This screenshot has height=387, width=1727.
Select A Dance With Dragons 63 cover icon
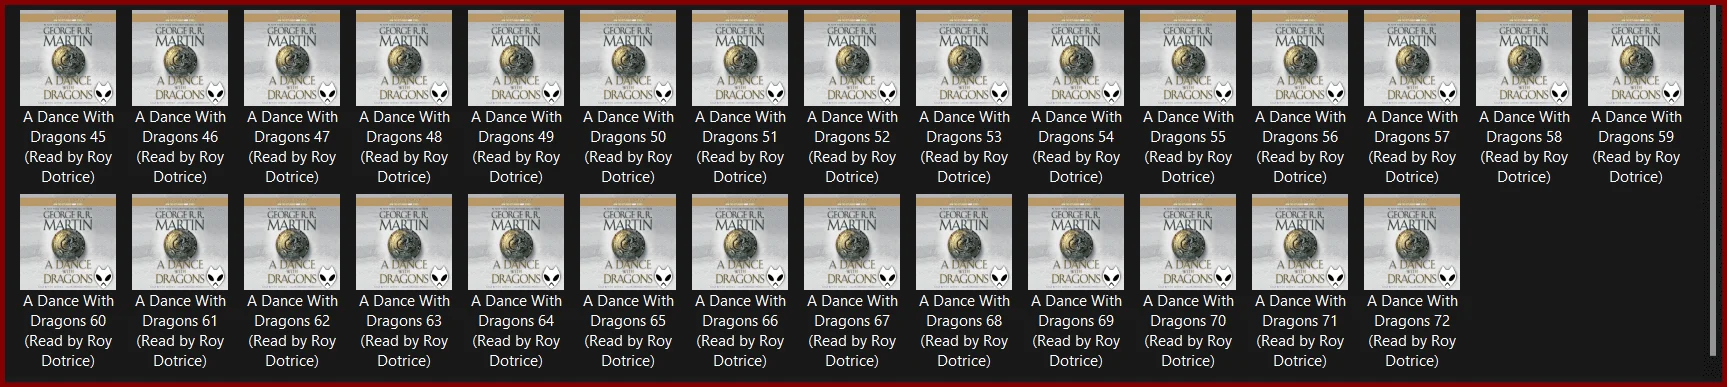404,242
